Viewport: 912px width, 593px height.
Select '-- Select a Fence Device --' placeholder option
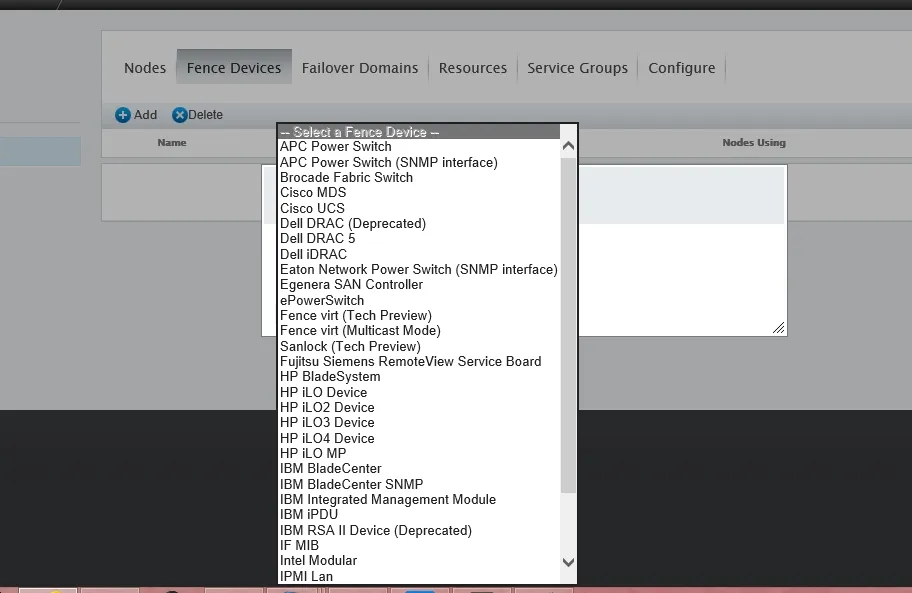pos(419,132)
